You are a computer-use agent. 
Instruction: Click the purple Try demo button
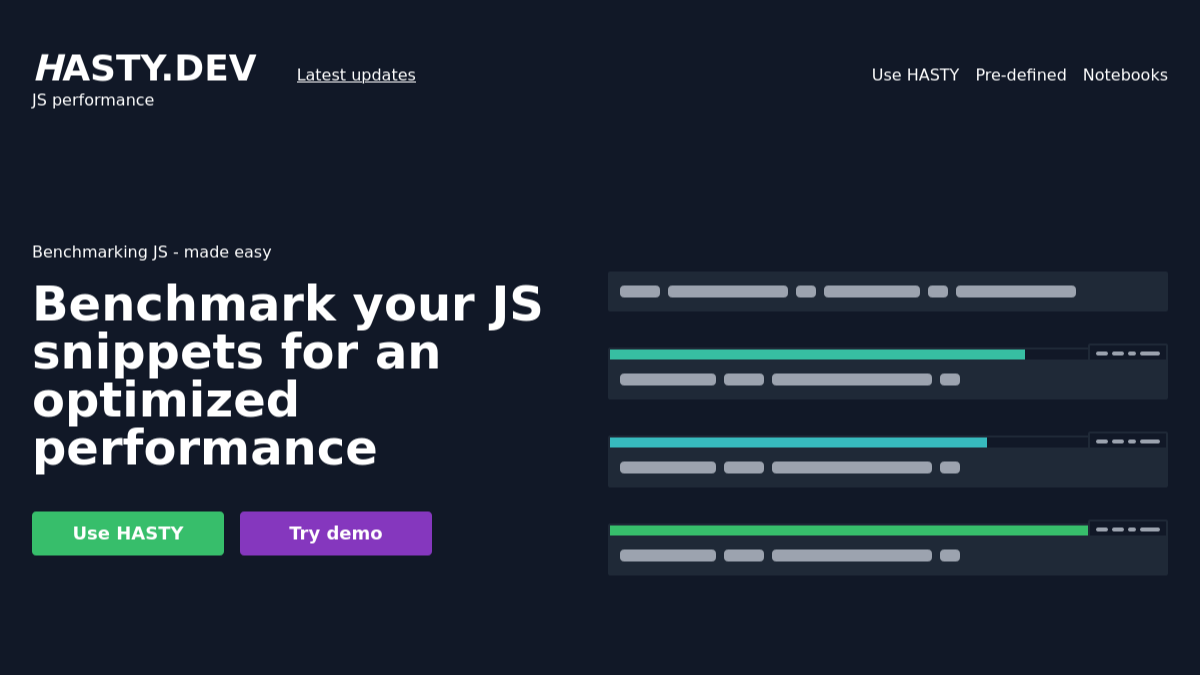(336, 533)
